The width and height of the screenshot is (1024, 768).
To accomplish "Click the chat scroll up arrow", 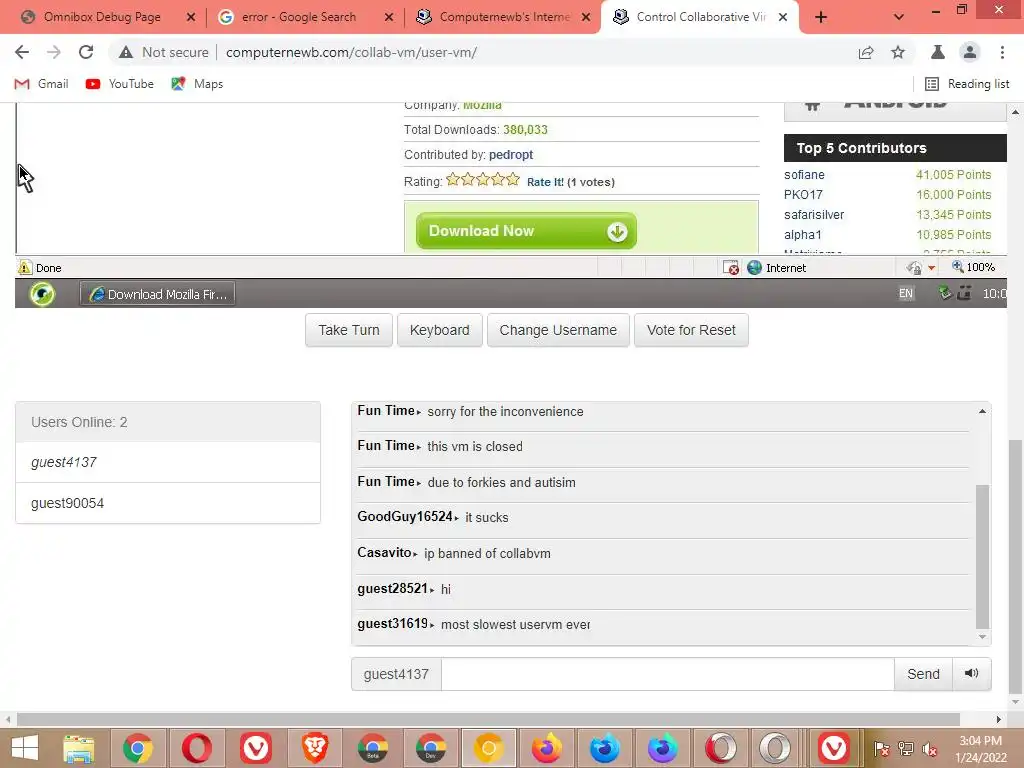I will tap(982, 411).
